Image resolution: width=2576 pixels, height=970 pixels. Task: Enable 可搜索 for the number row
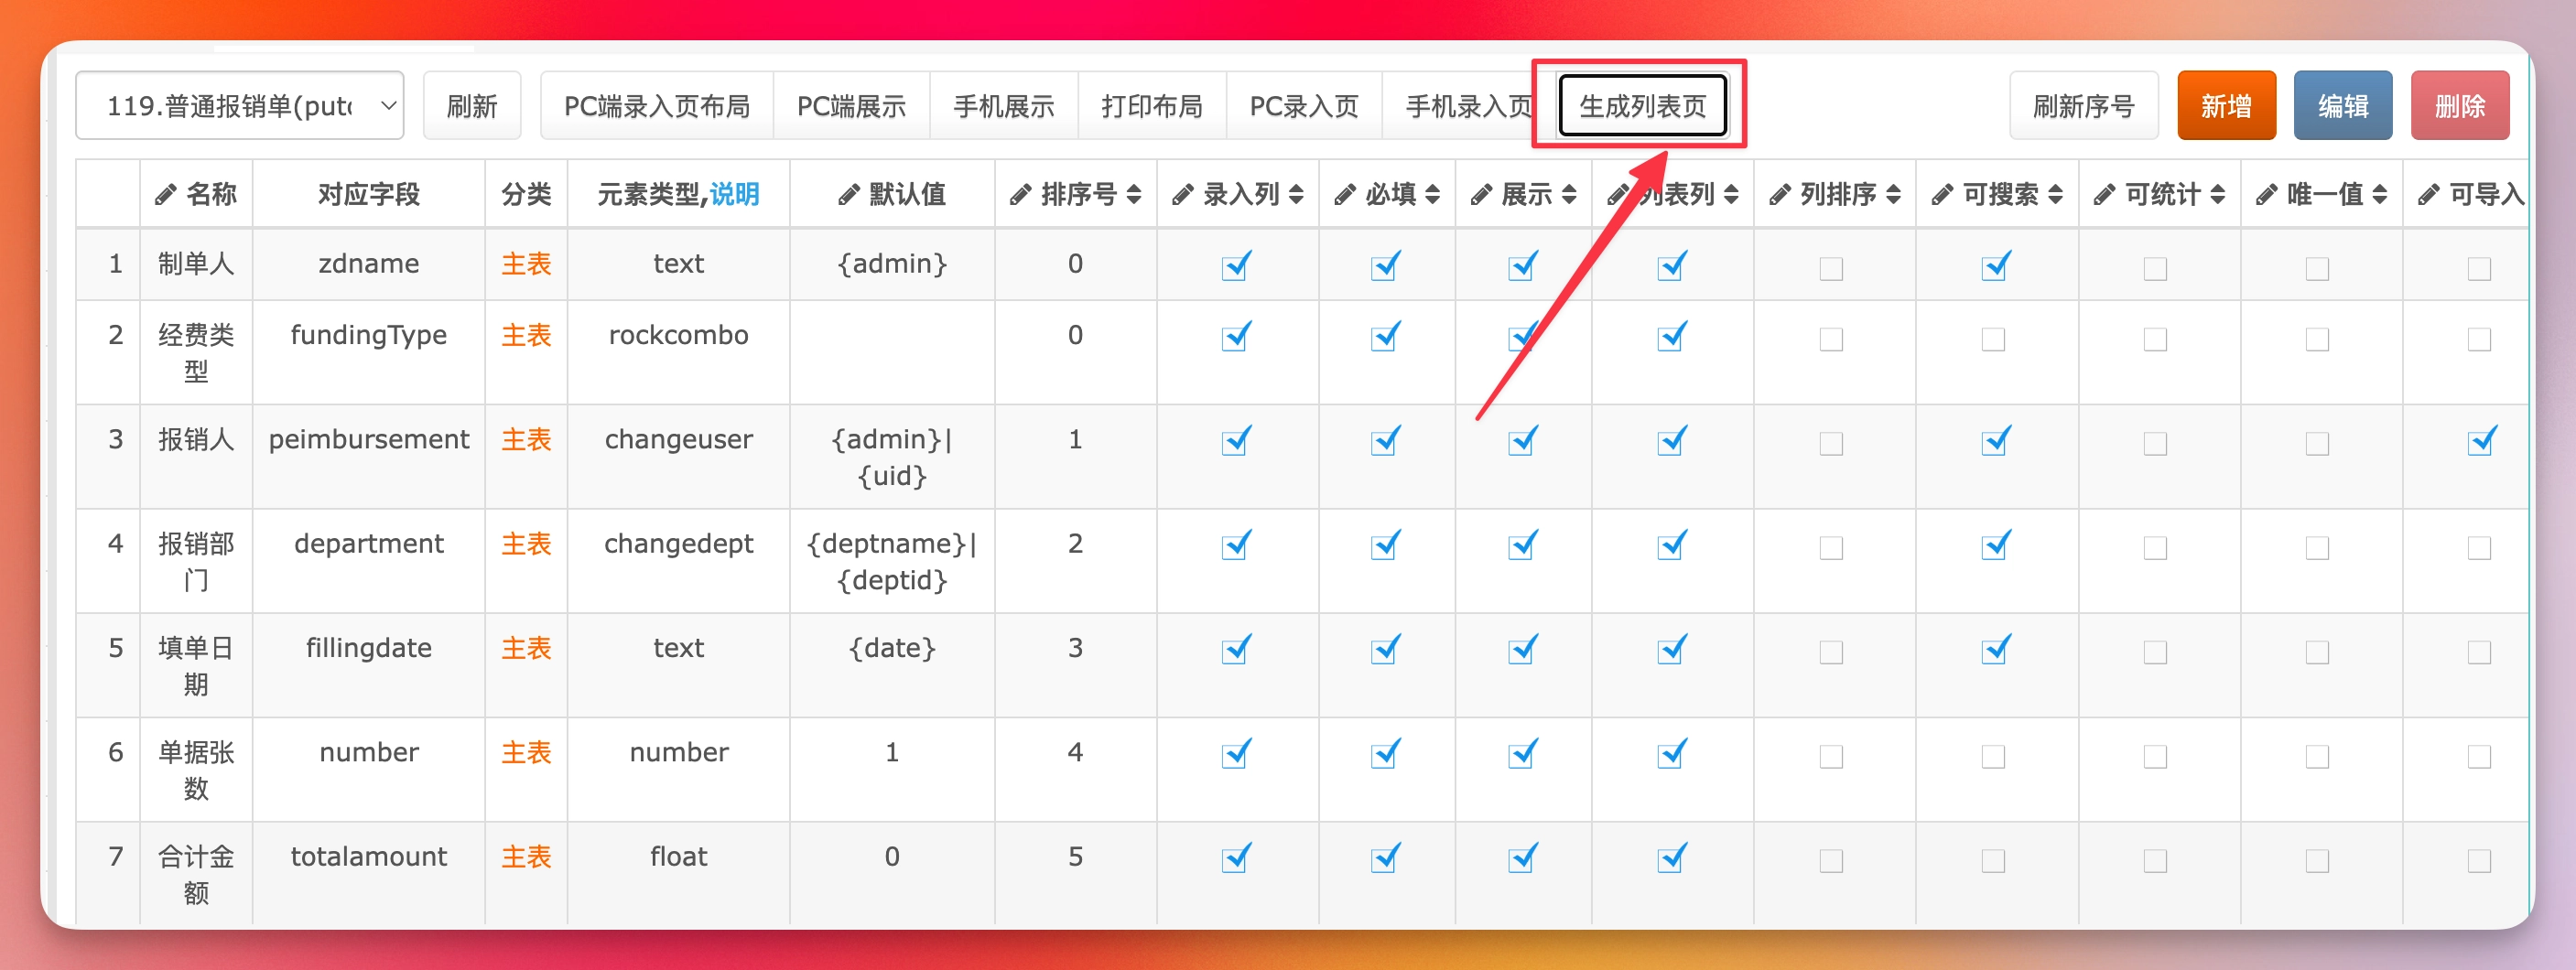pyautogui.click(x=1993, y=756)
